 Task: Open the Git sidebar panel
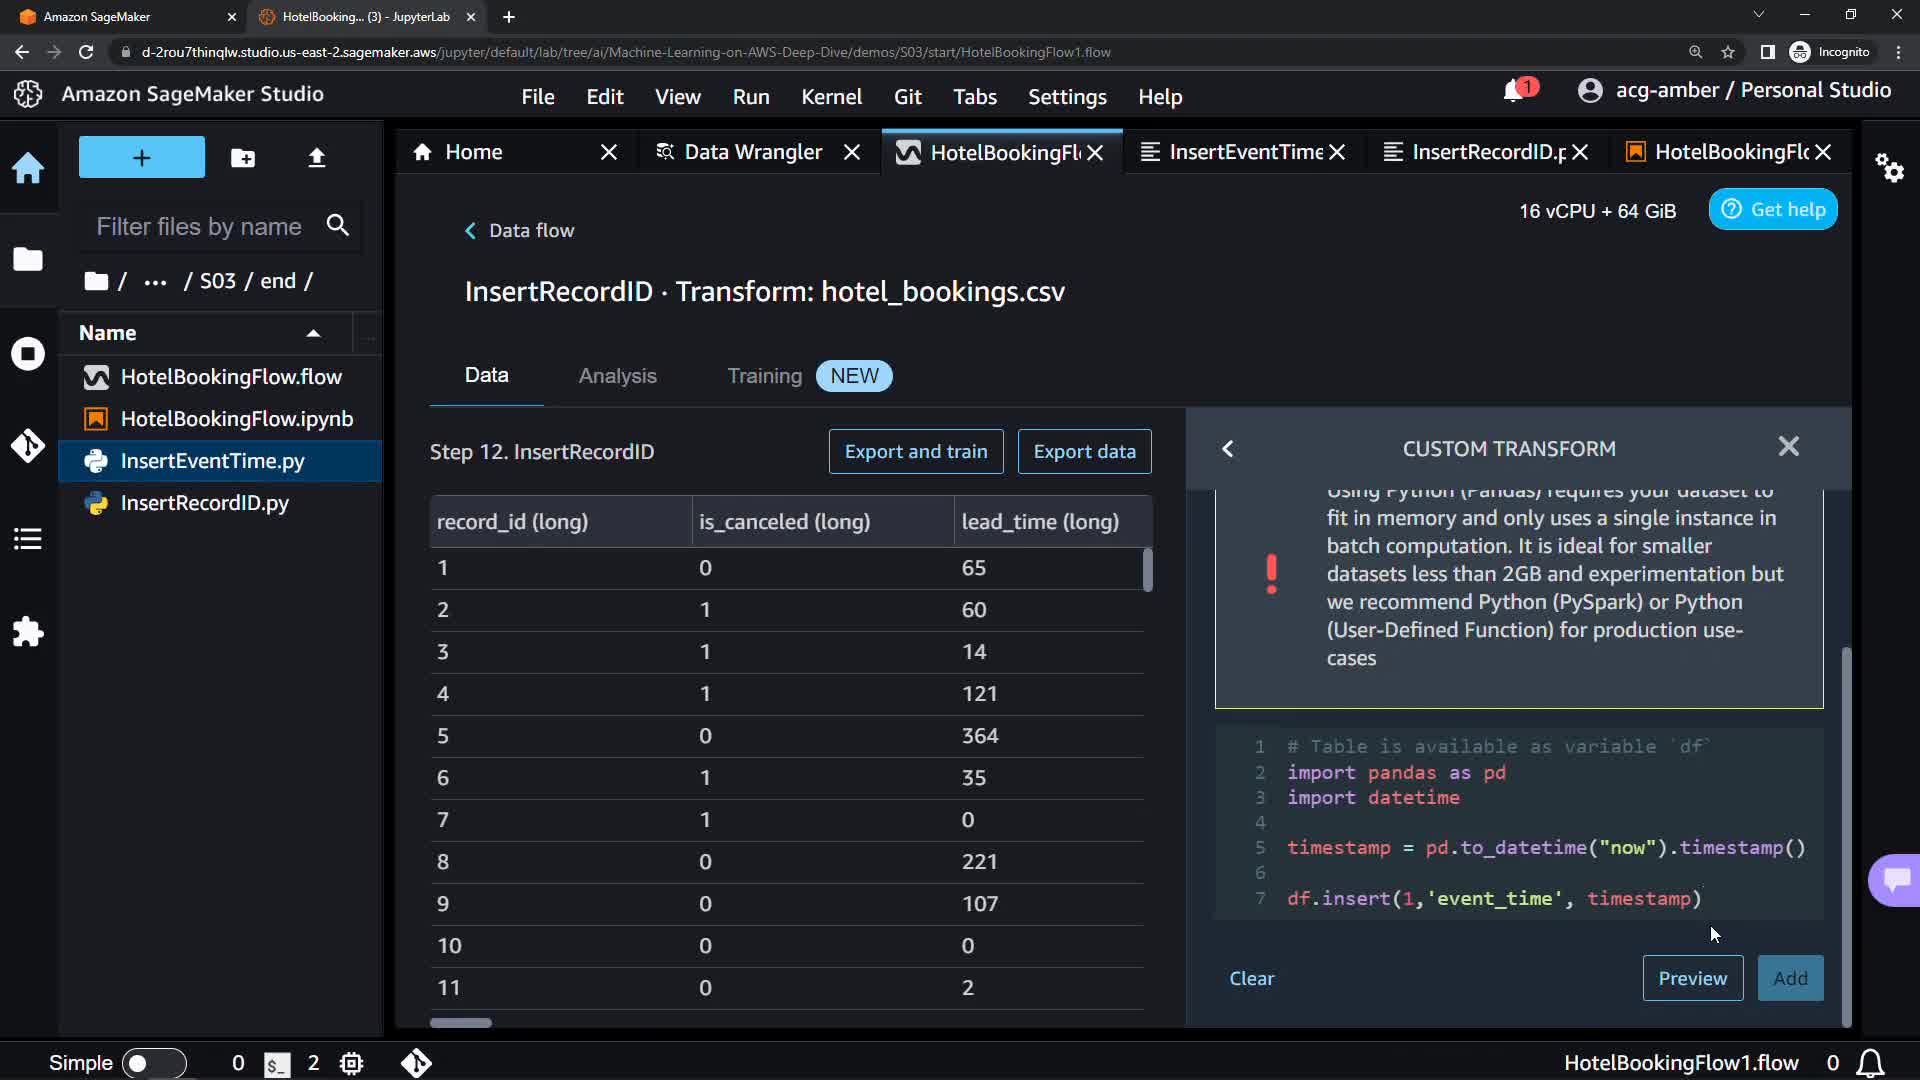coord(28,445)
